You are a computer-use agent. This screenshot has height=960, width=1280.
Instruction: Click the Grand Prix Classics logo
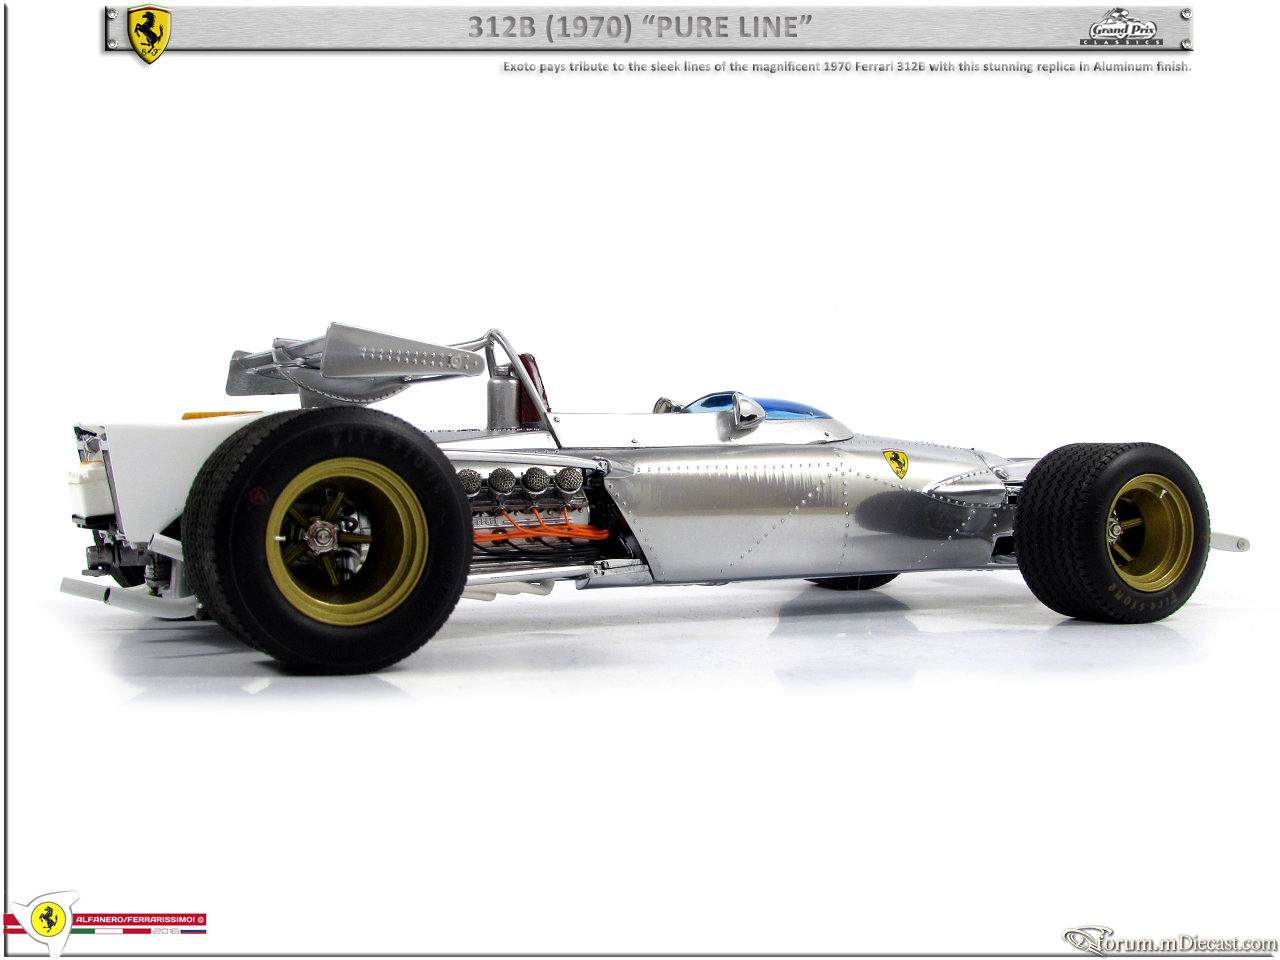click(1122, 28)
